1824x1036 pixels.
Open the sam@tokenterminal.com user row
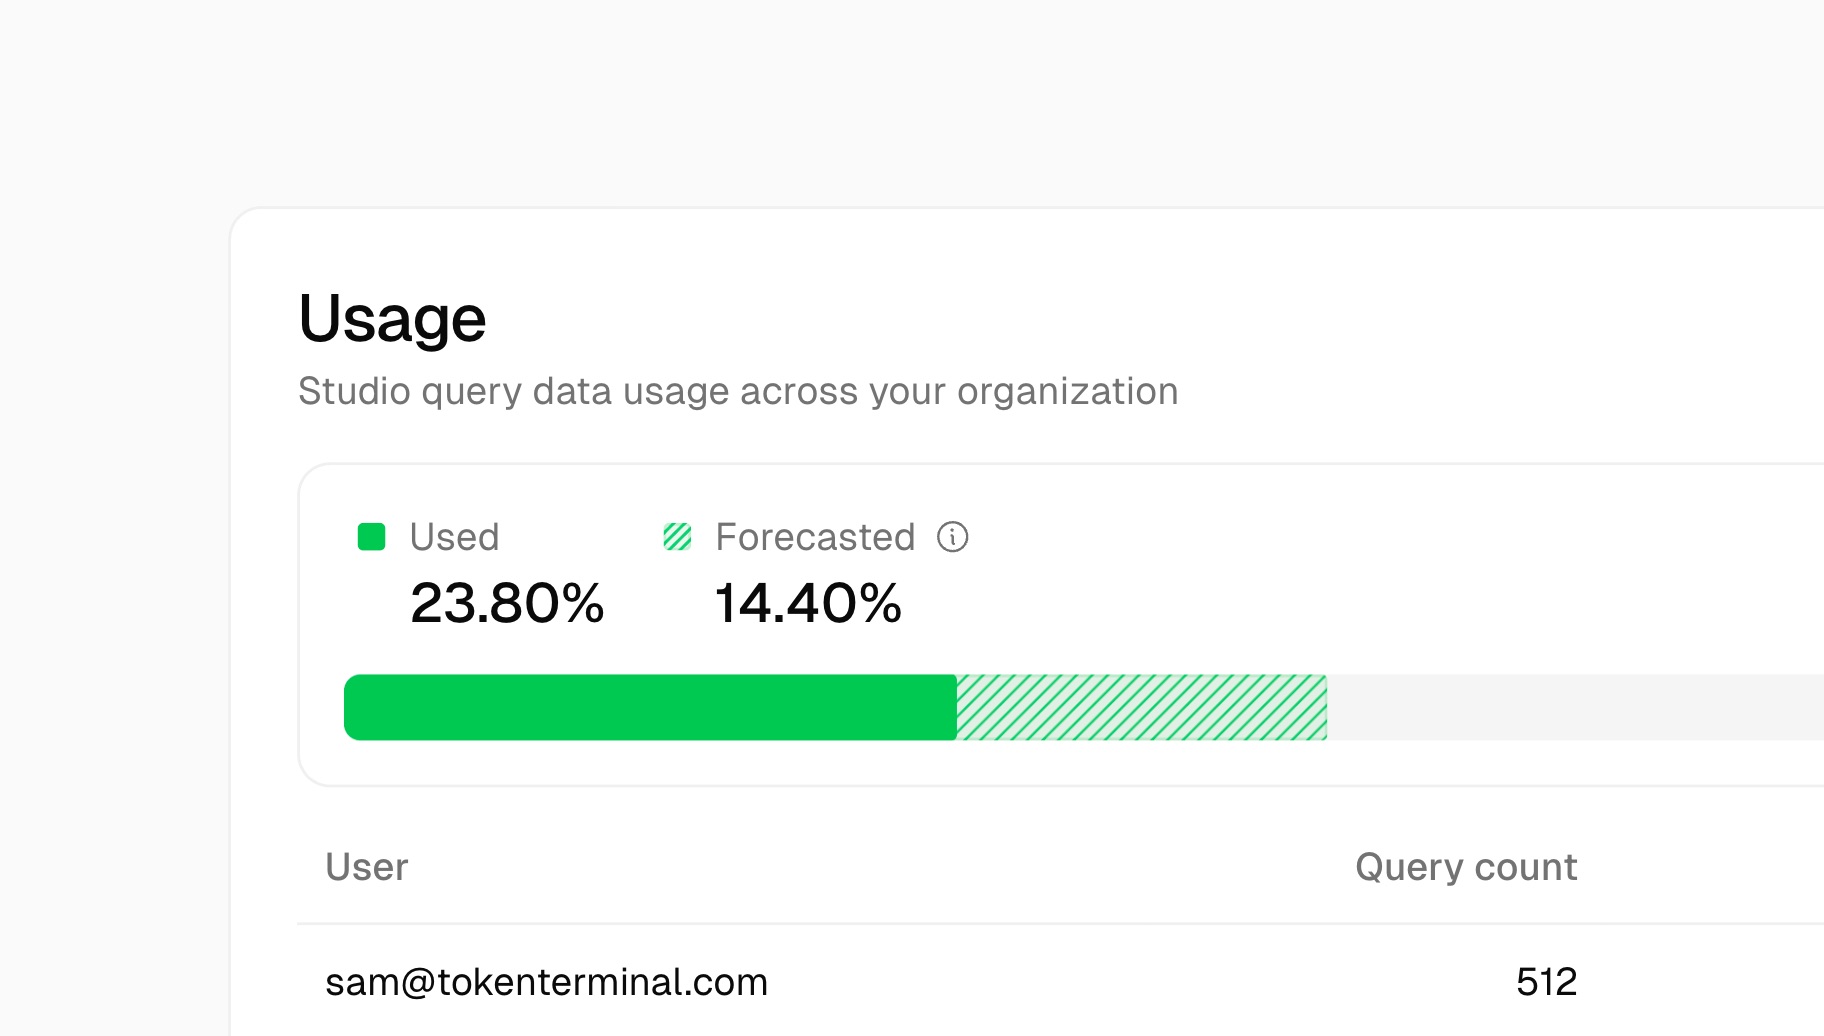546,982
